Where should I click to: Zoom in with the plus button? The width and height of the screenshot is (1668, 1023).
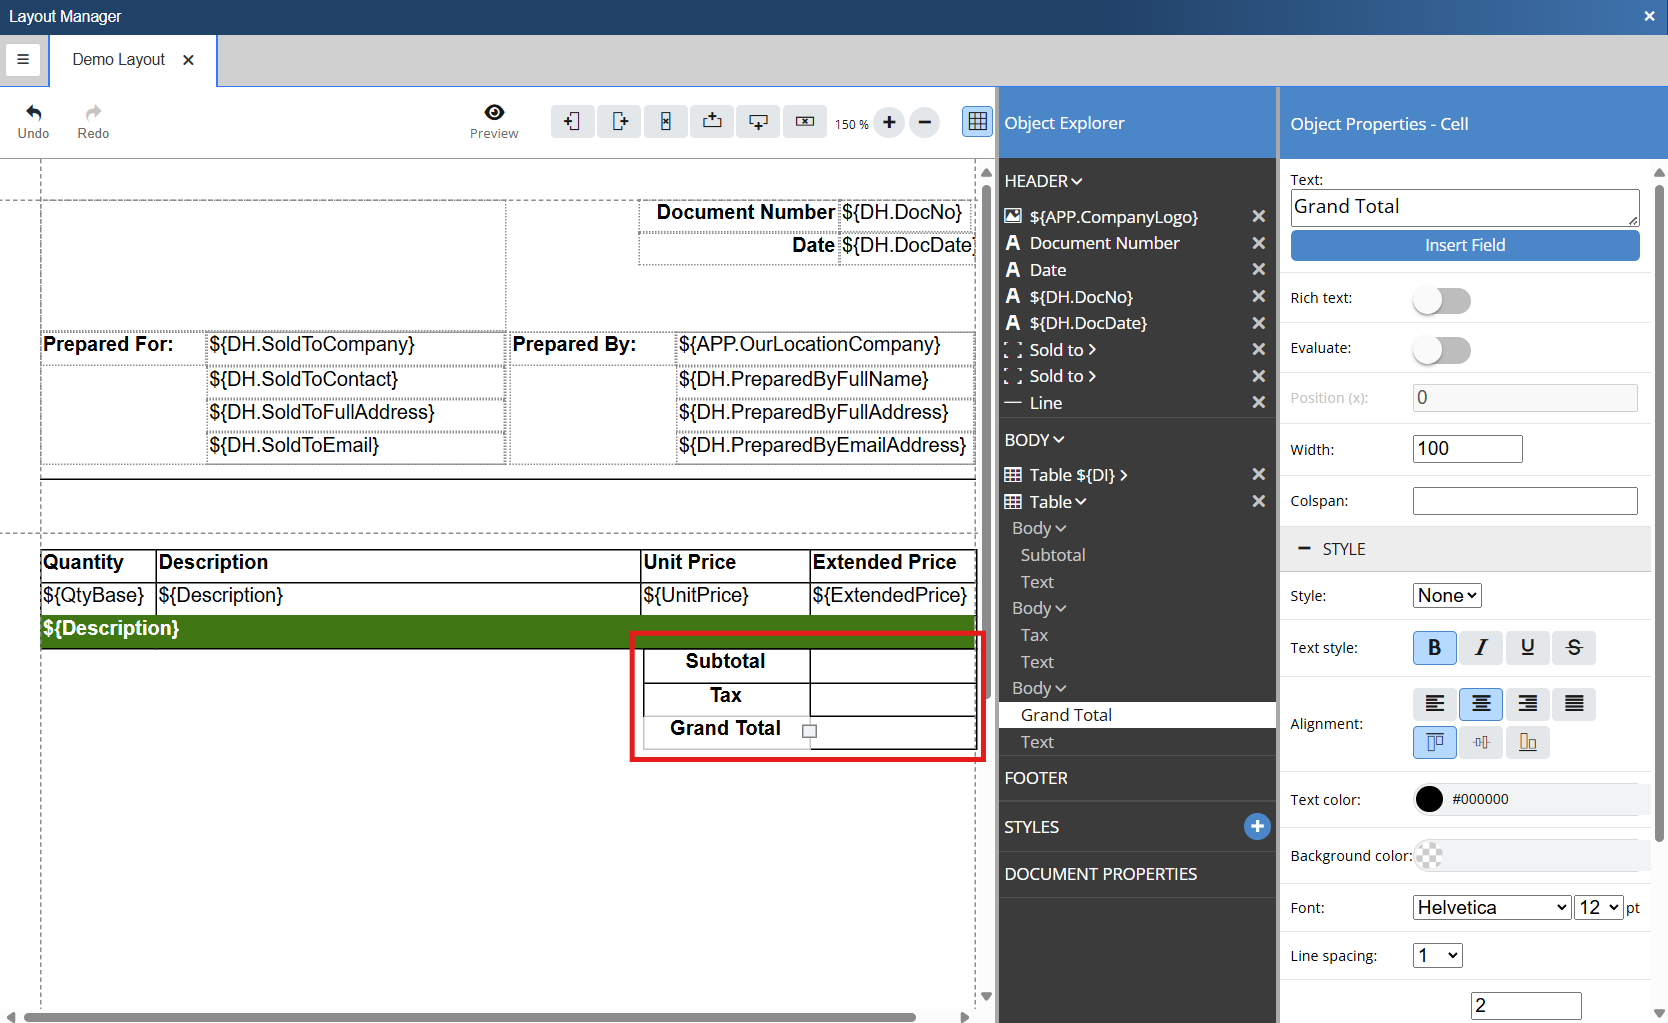pyautogui.click(x=889, y=123)
